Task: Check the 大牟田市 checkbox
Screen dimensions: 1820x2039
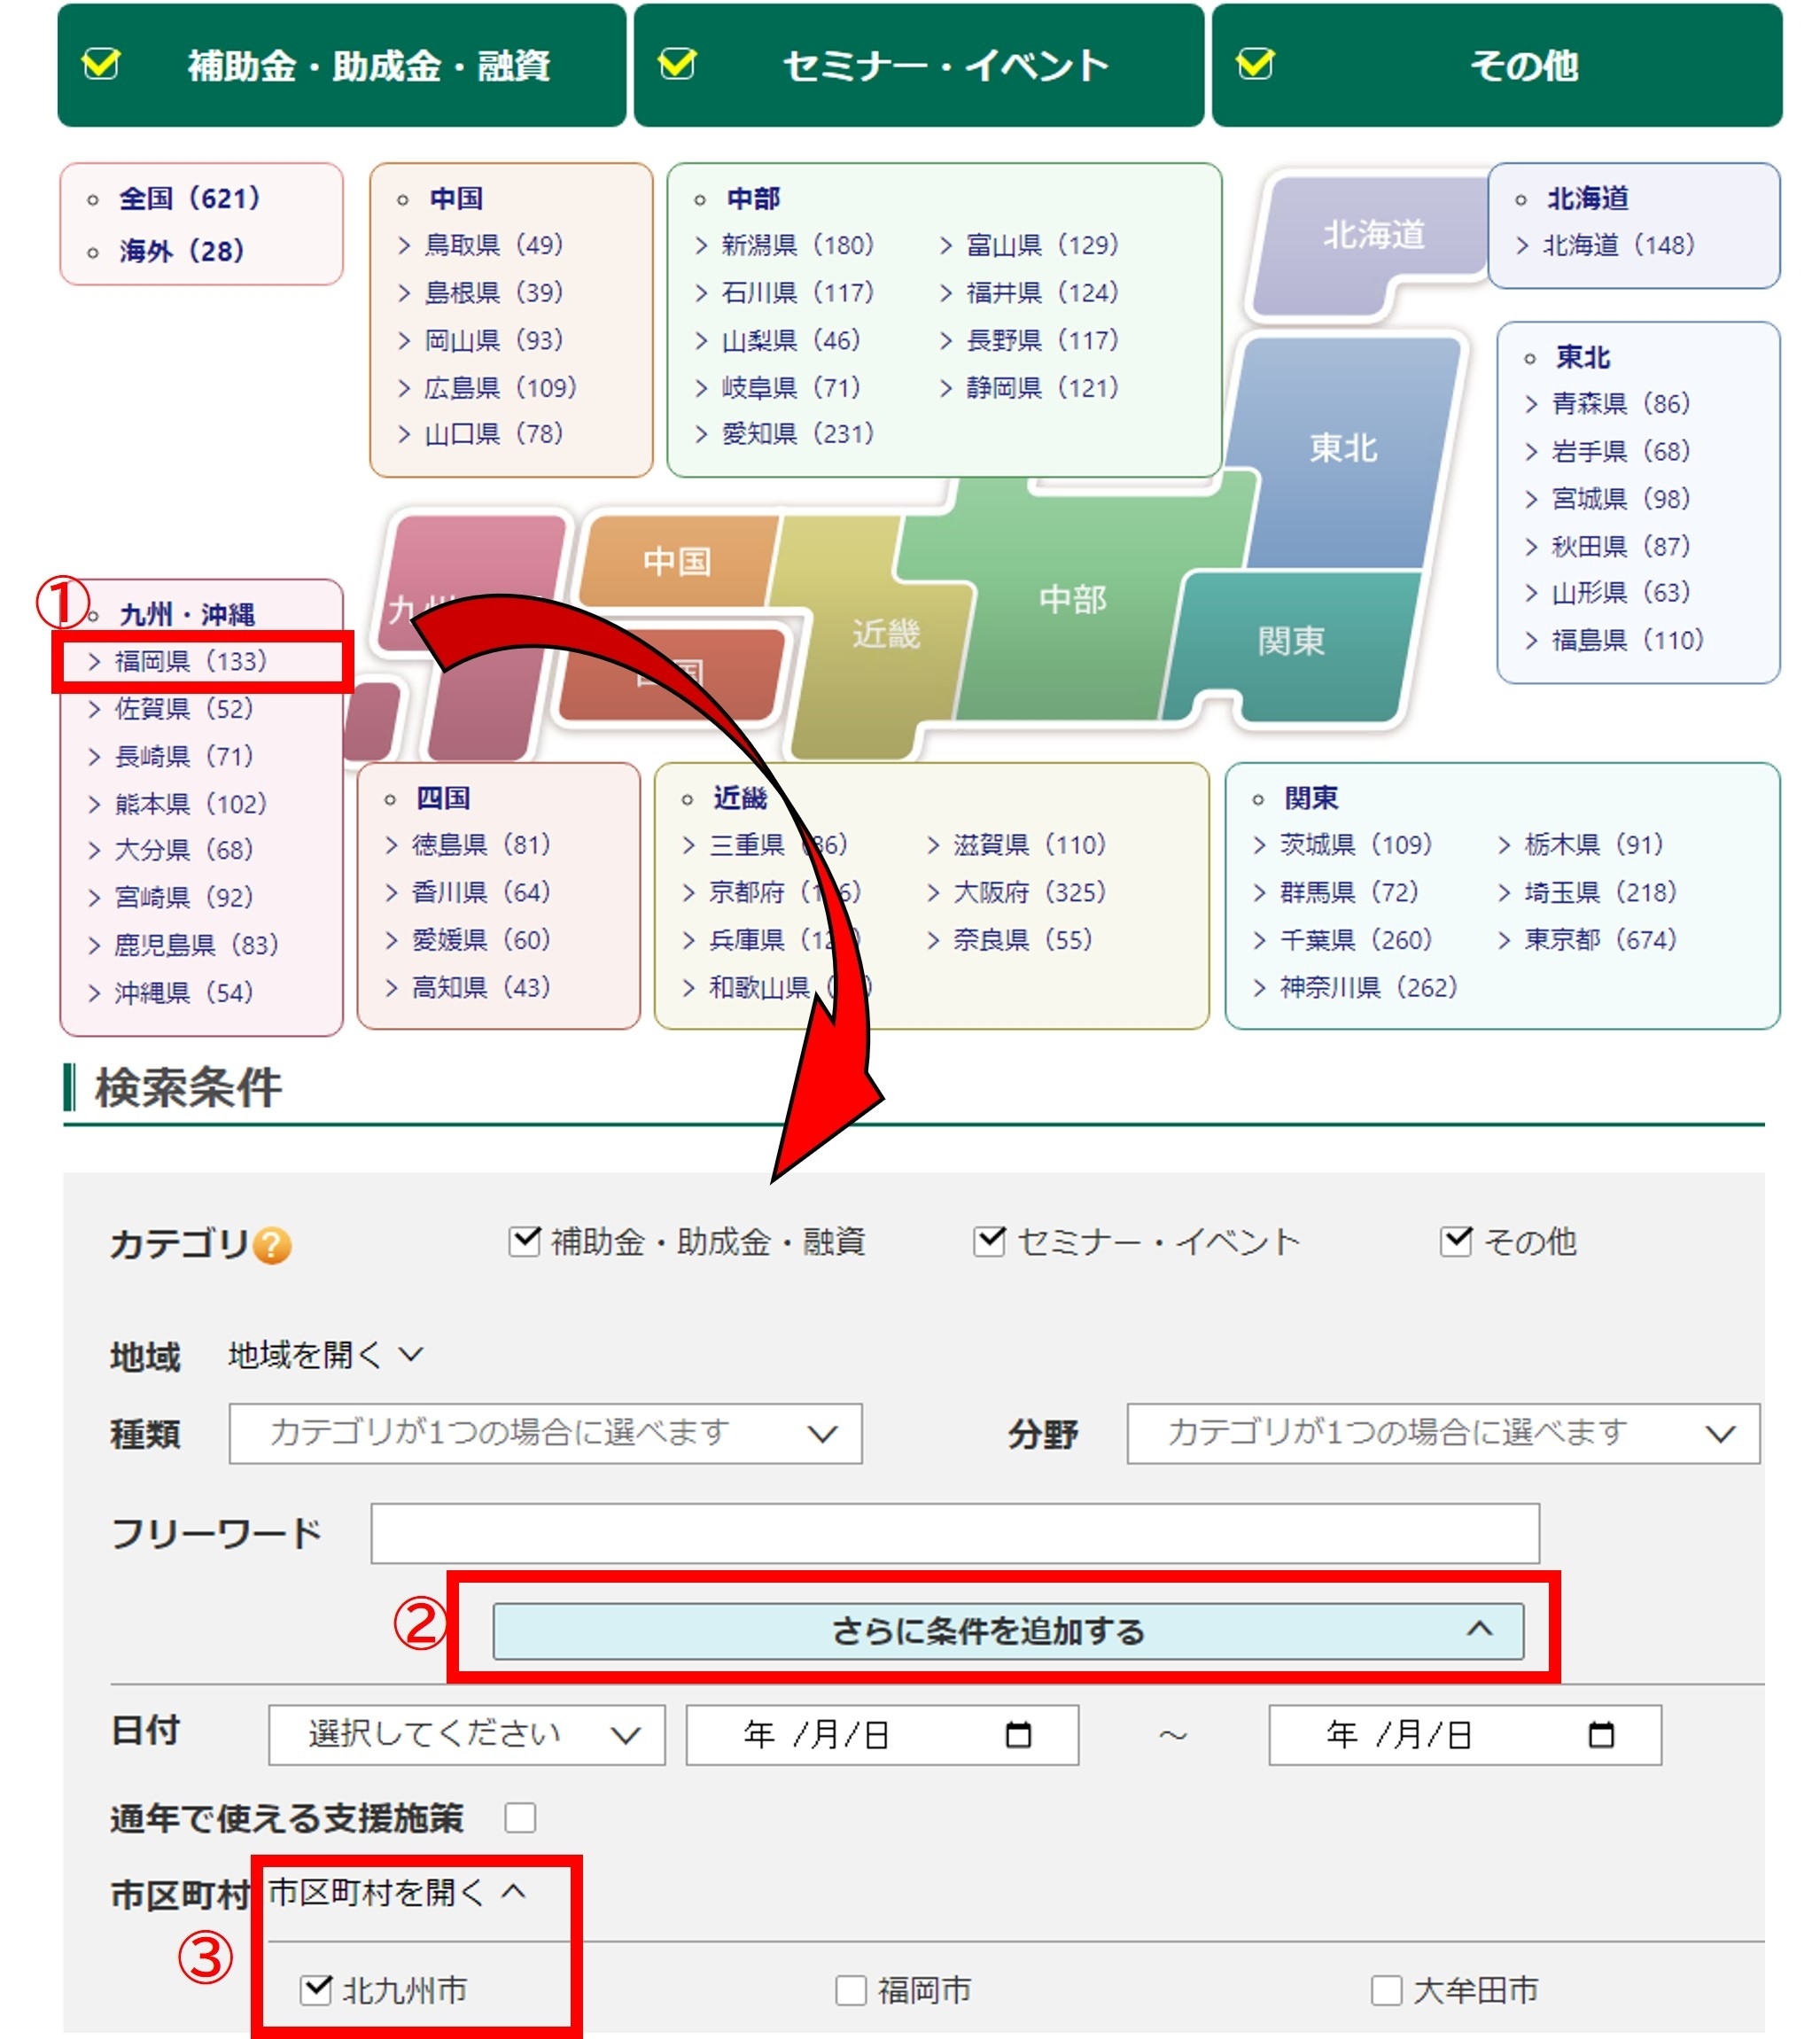Action: (x=1386, y=1990)
